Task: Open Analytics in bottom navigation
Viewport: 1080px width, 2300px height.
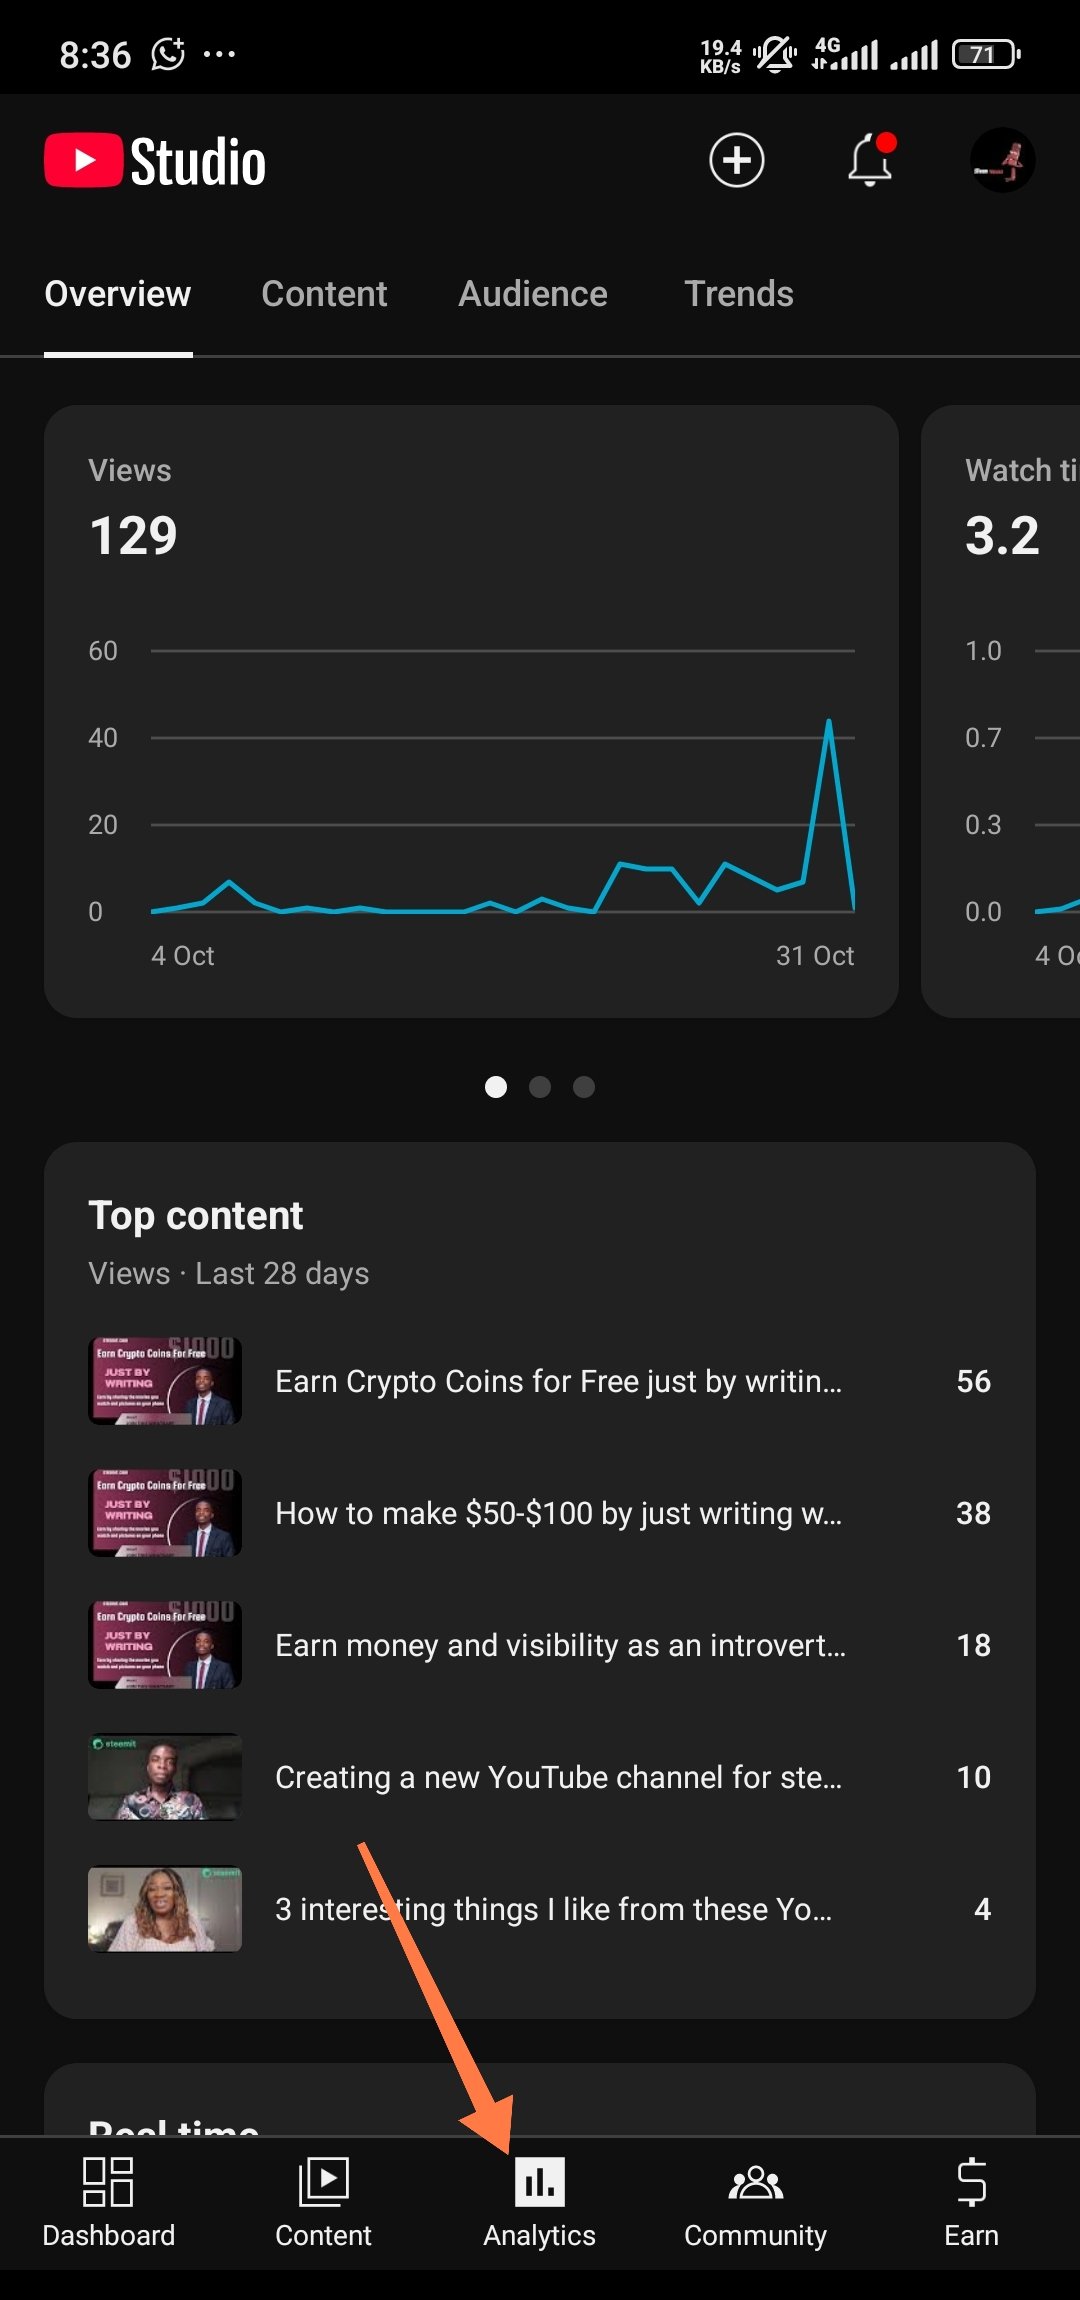Action: coord(540,2202)
